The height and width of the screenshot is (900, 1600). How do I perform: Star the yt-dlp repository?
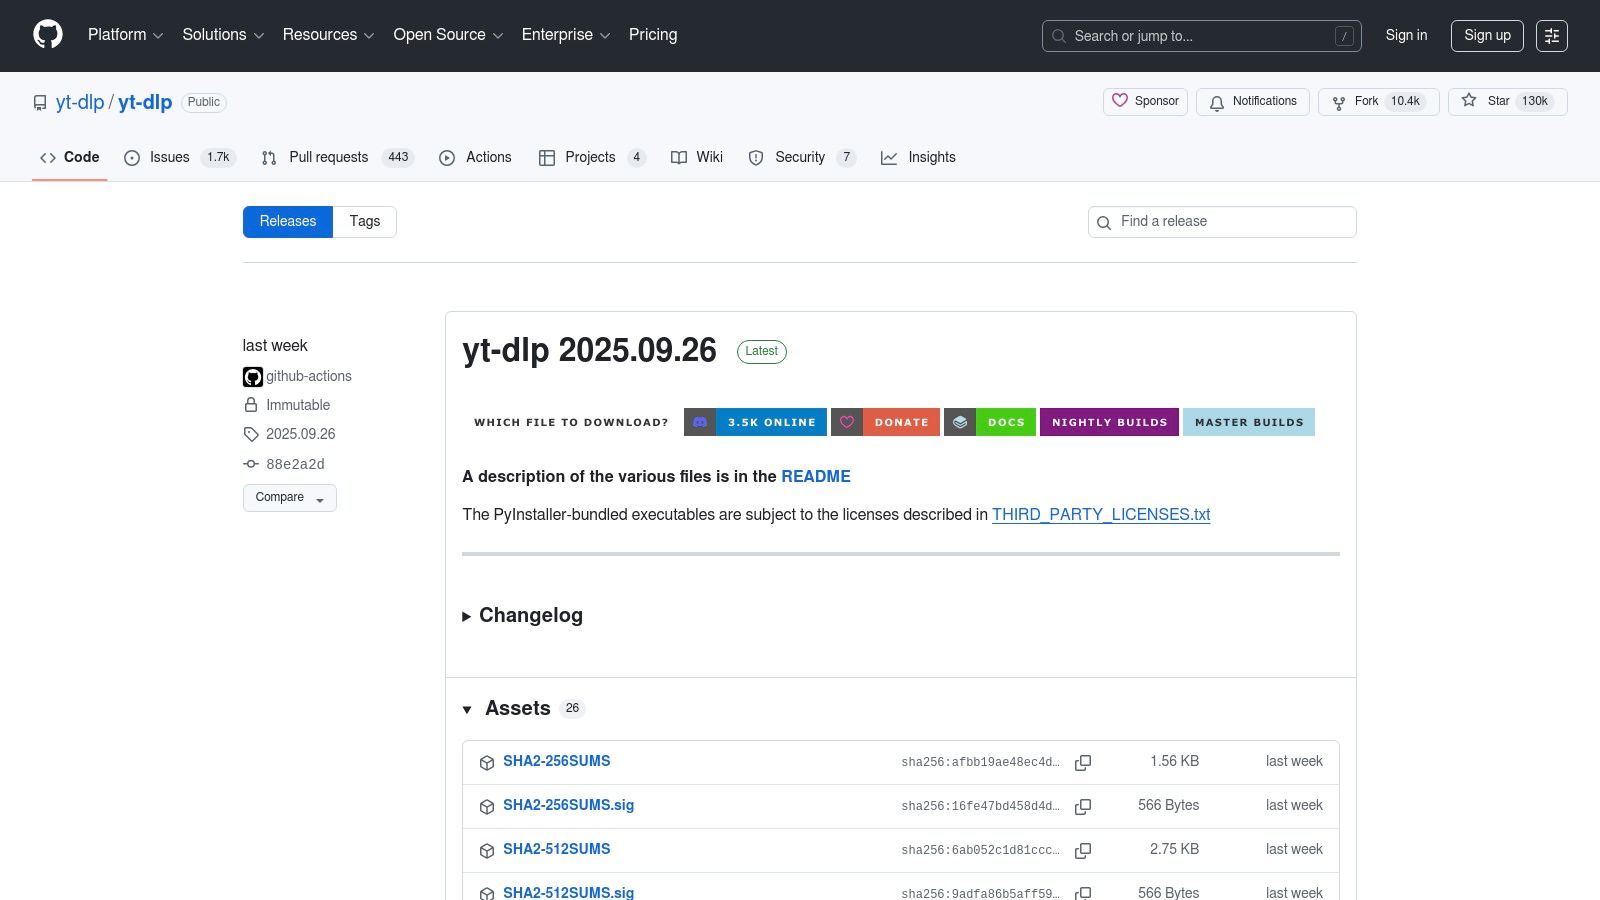(x=1469, y=101)
